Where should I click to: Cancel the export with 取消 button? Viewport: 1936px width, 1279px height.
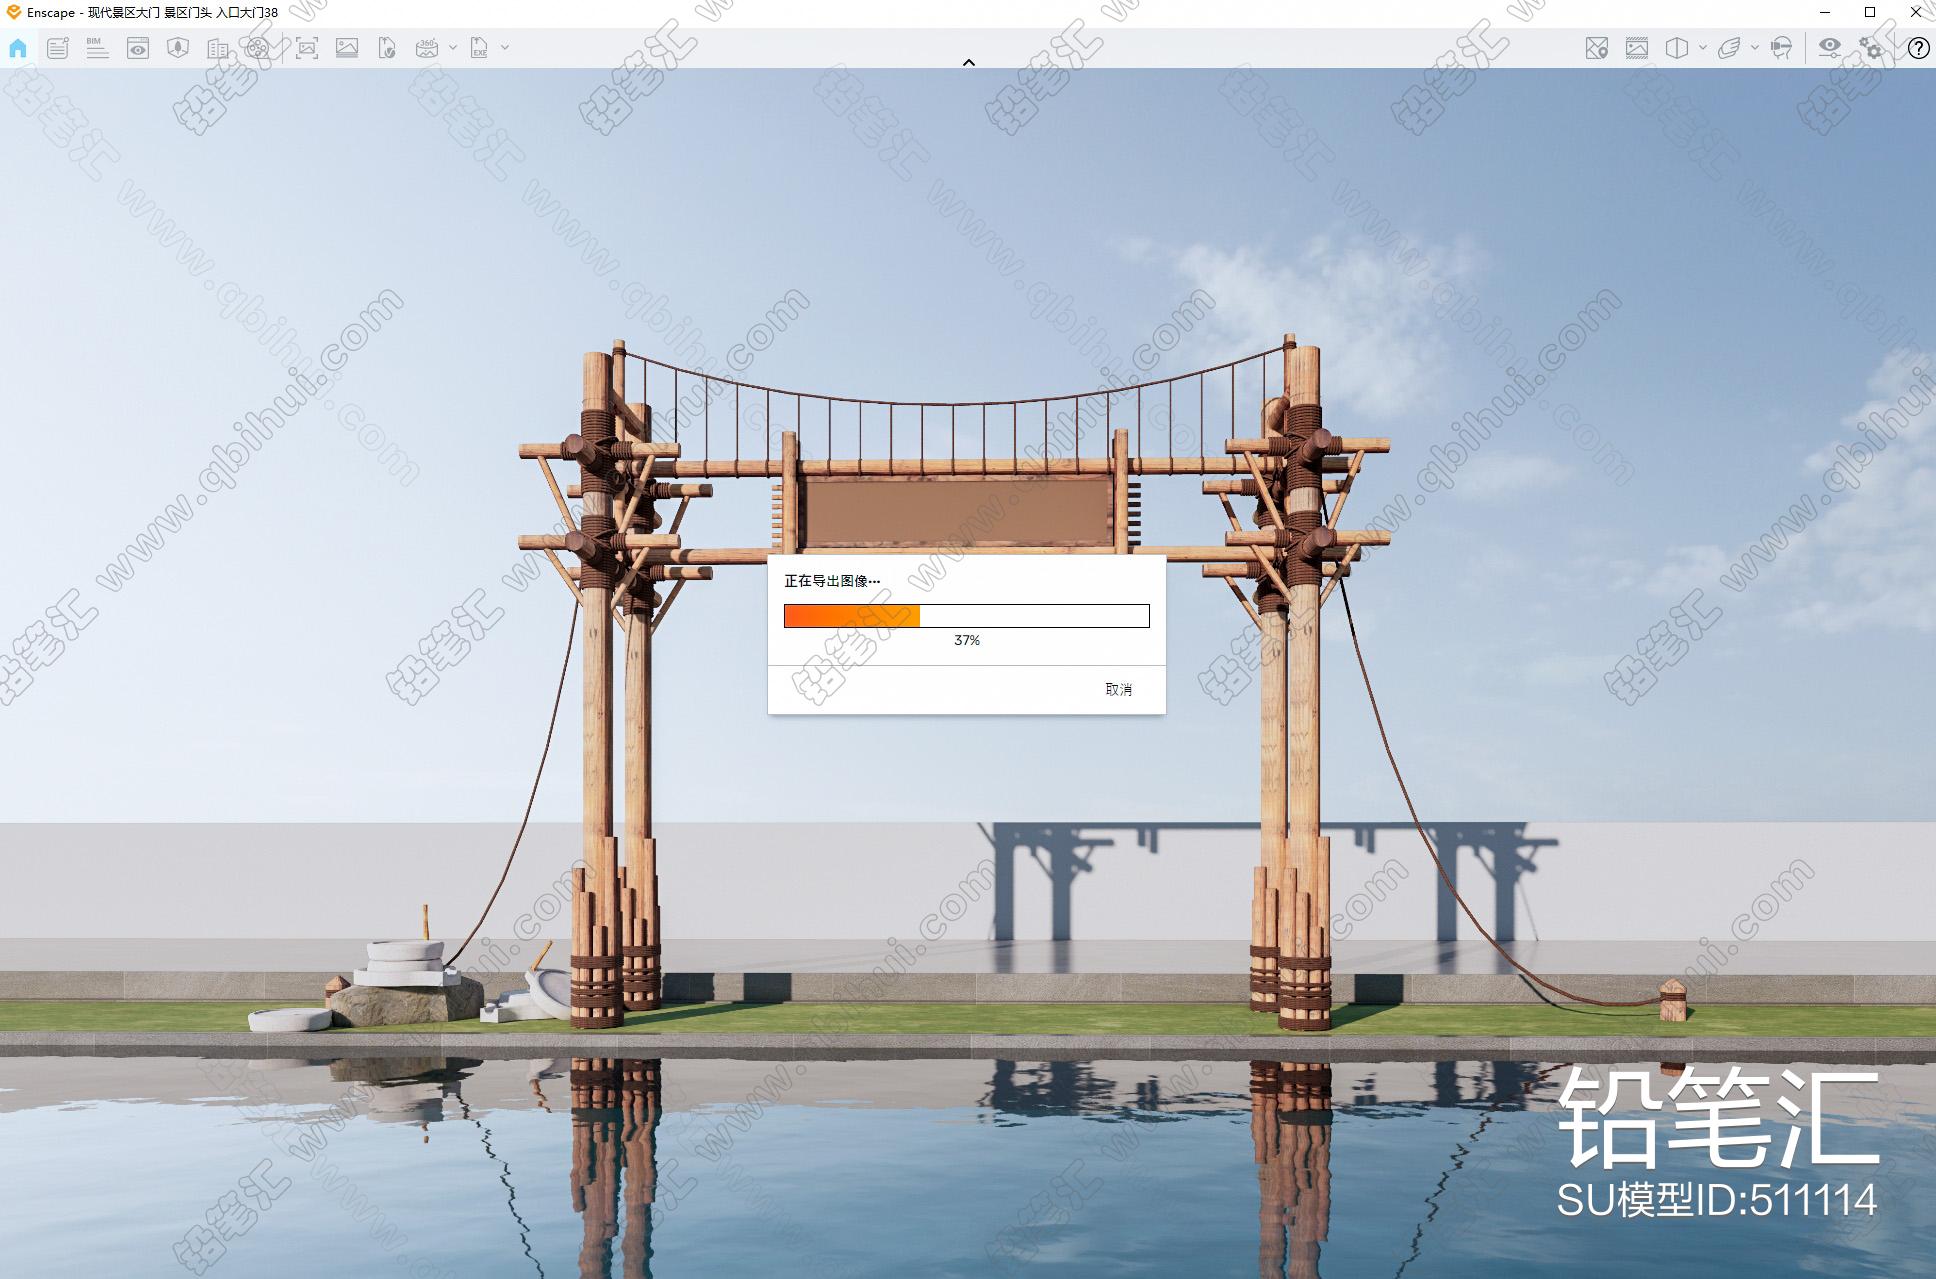pyautogui.click(x=1118, y=689)
